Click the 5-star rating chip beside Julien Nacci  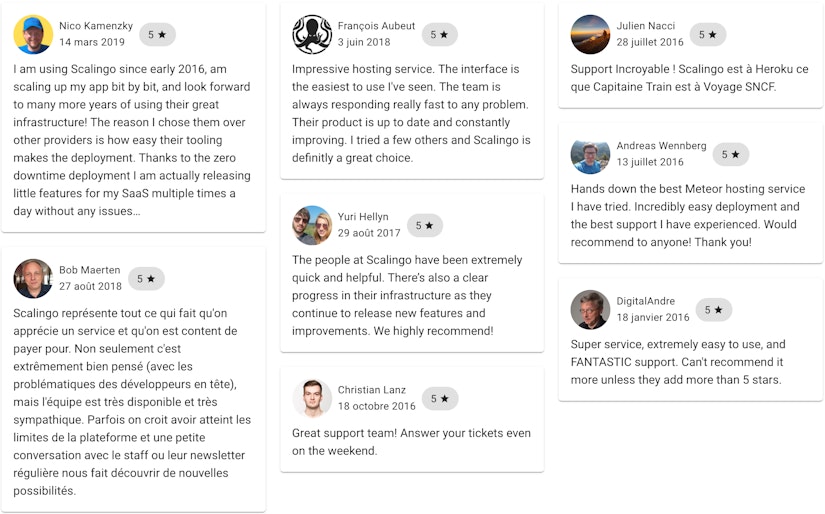coord(708,35)
